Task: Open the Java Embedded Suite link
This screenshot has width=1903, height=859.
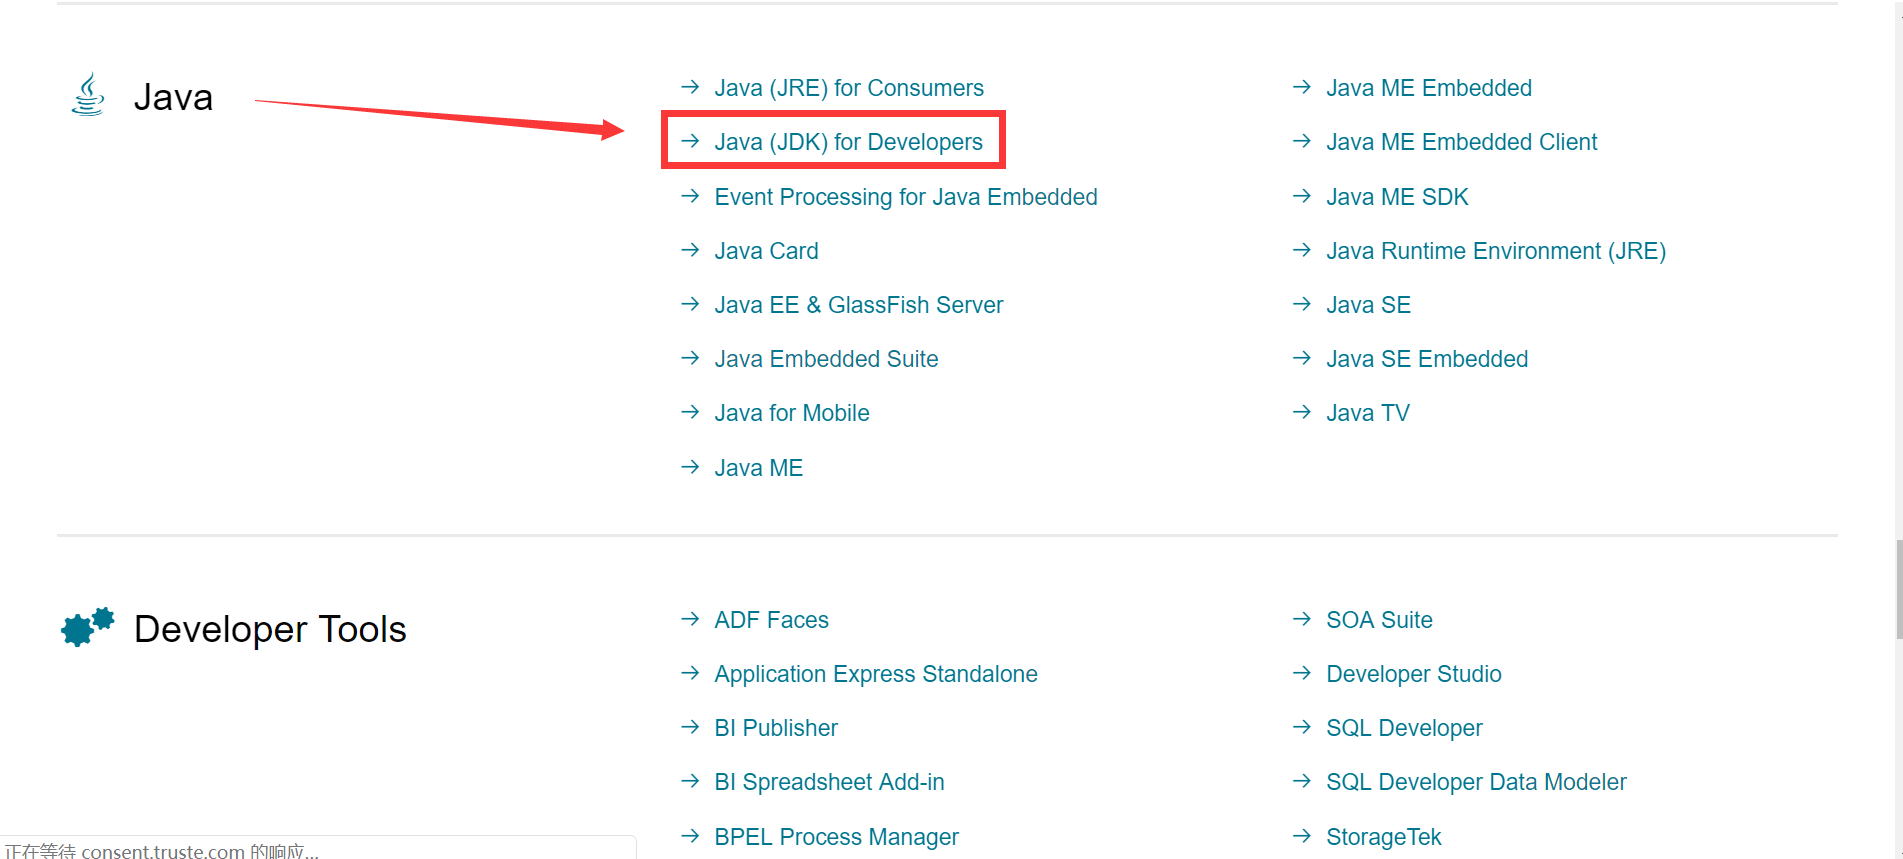Action: [826, 359]
